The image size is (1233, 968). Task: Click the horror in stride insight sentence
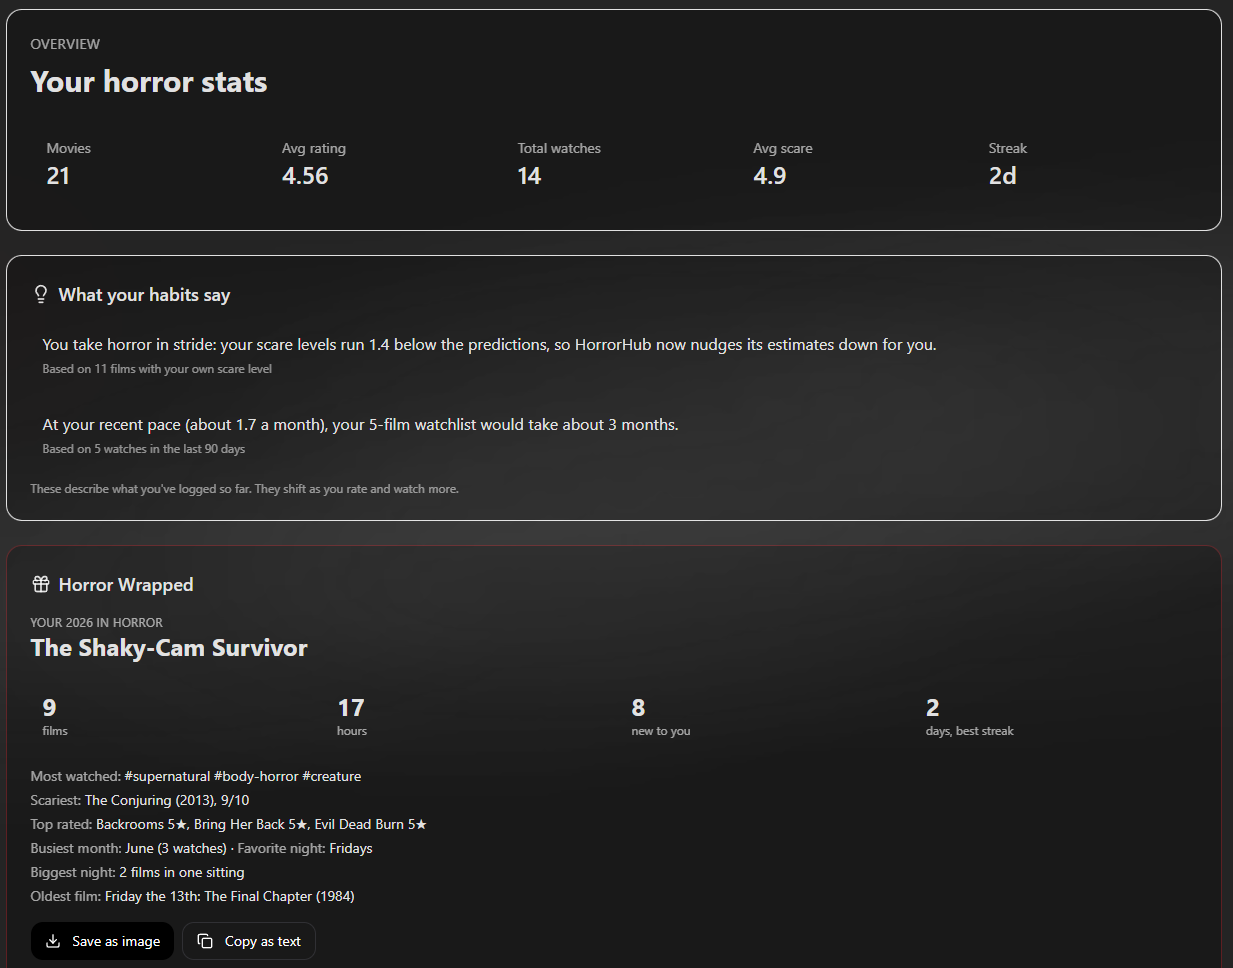click(x=489, y=344)
